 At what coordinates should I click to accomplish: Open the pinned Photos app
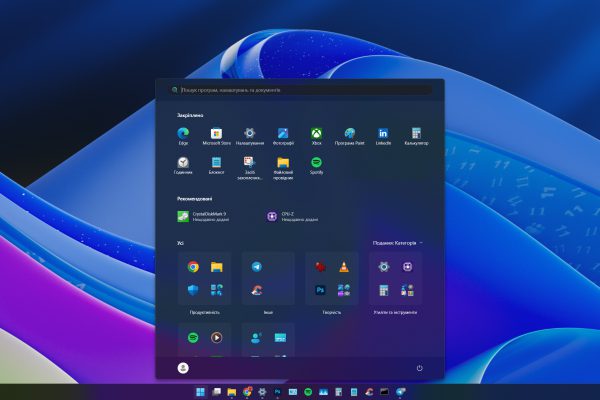click(x=283, y=134)
